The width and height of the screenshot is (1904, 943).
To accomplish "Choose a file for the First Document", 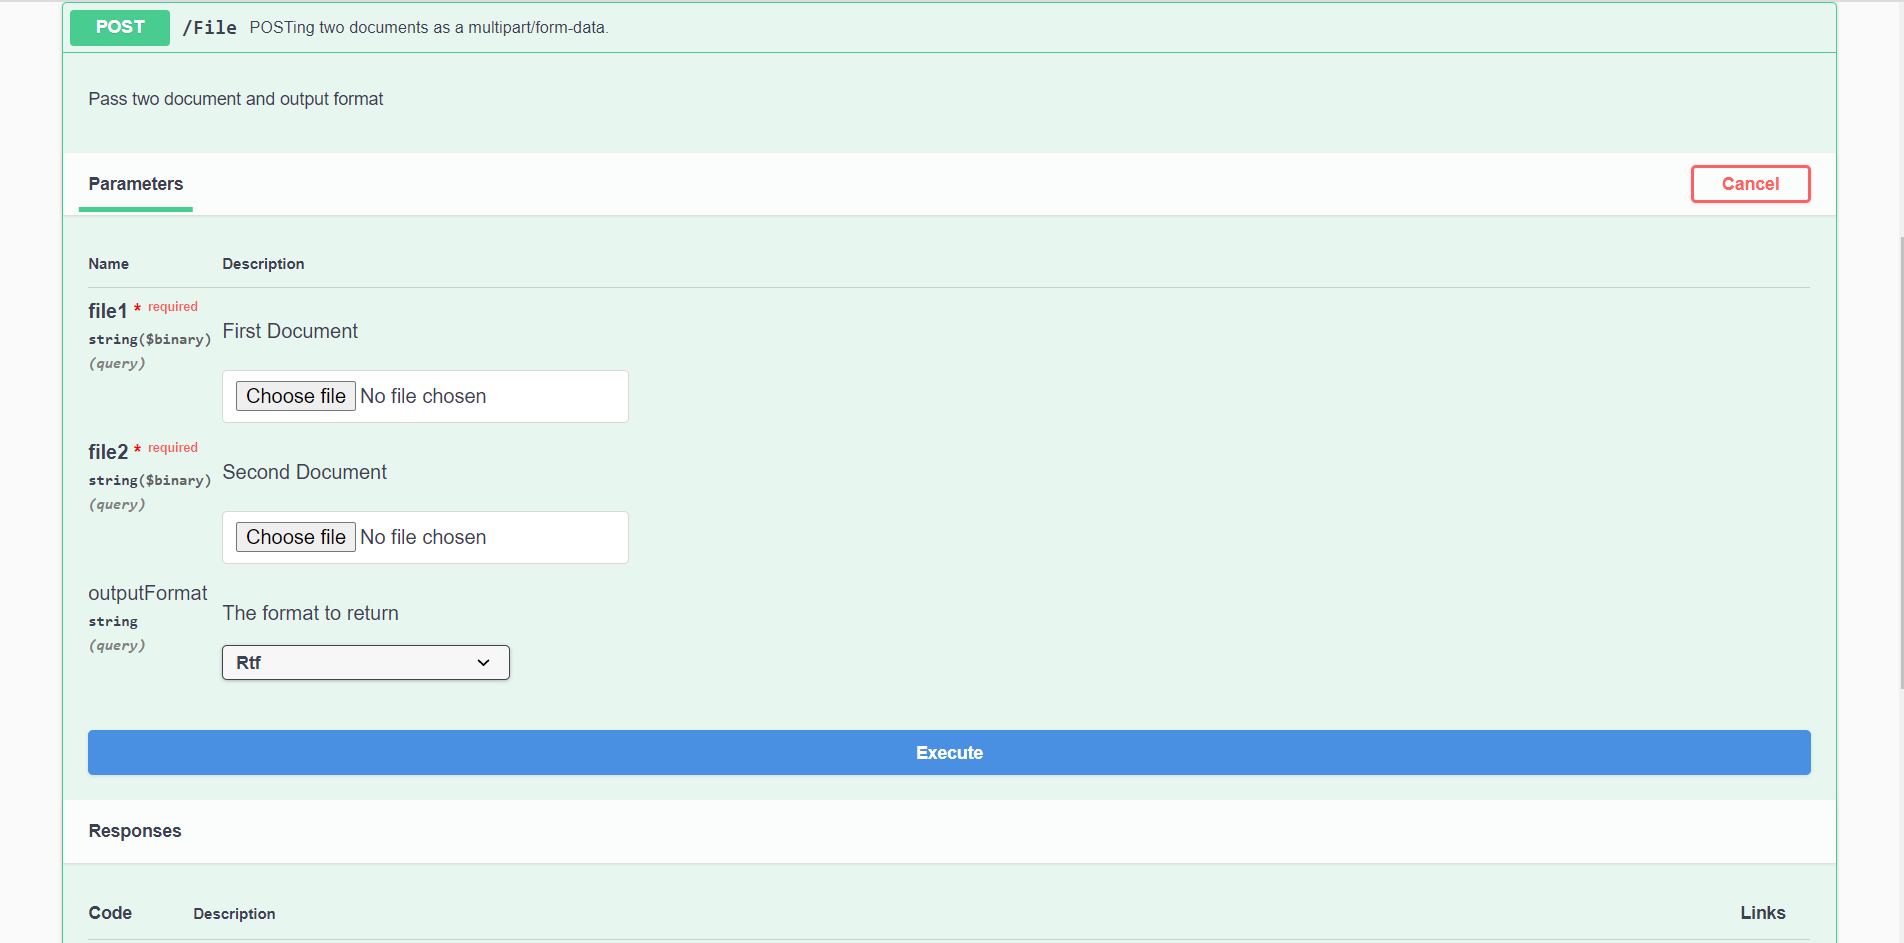I will (x=295, y=396).
